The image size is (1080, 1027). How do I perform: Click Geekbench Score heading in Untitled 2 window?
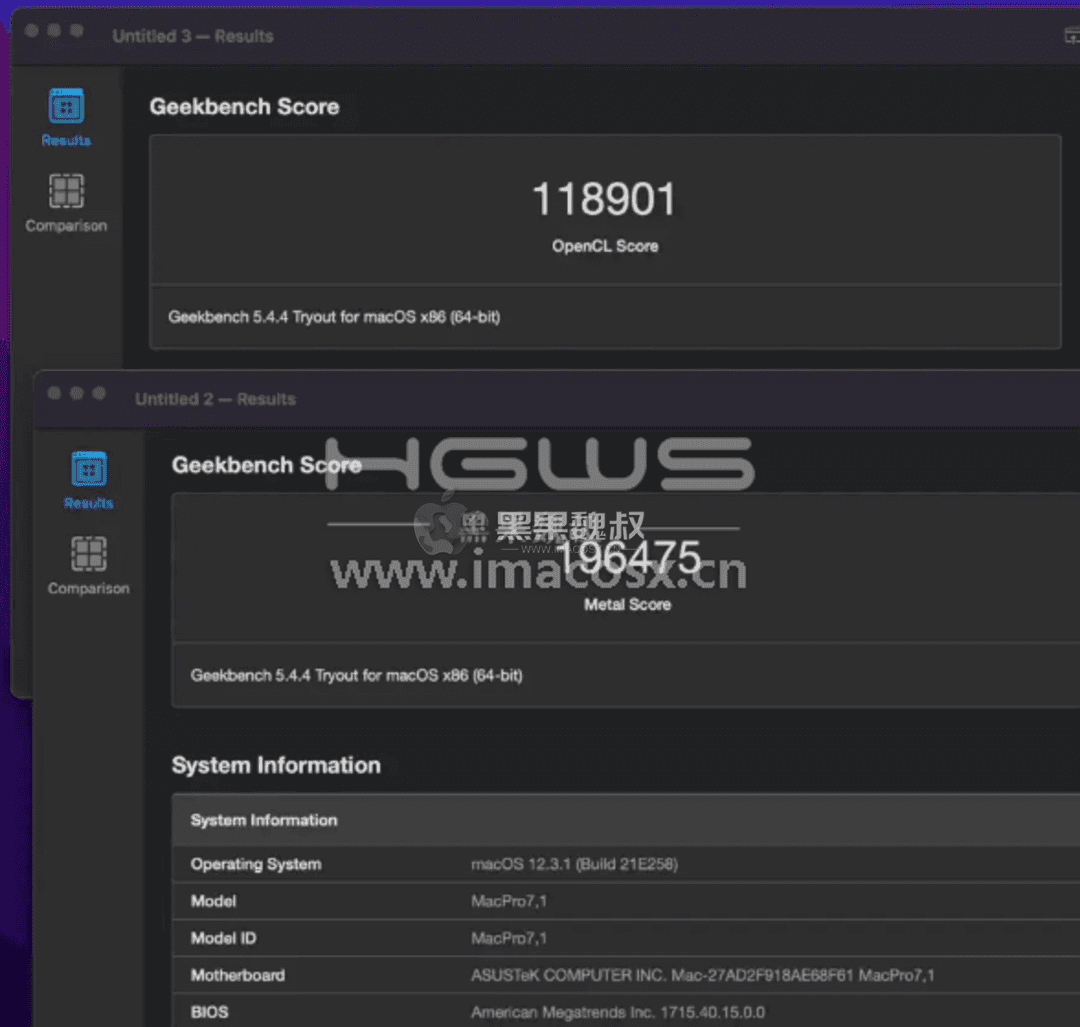[267, 465]
